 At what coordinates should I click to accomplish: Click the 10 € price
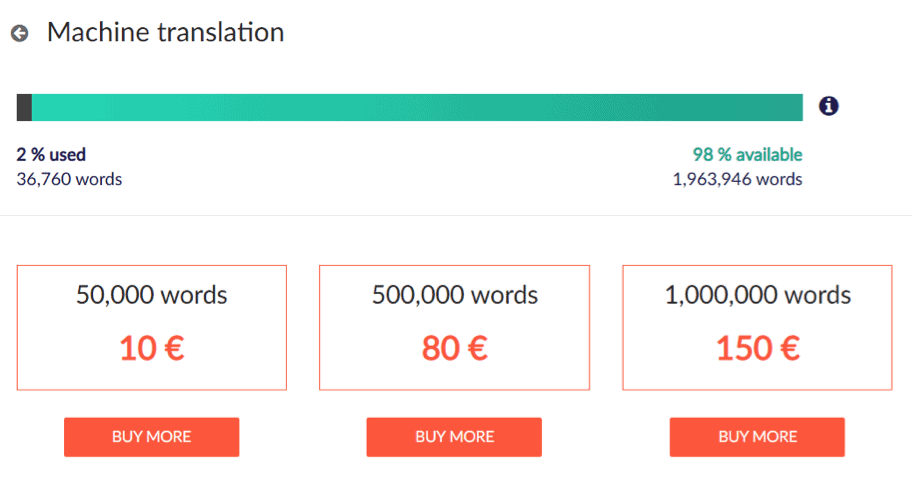pos(152,348)
